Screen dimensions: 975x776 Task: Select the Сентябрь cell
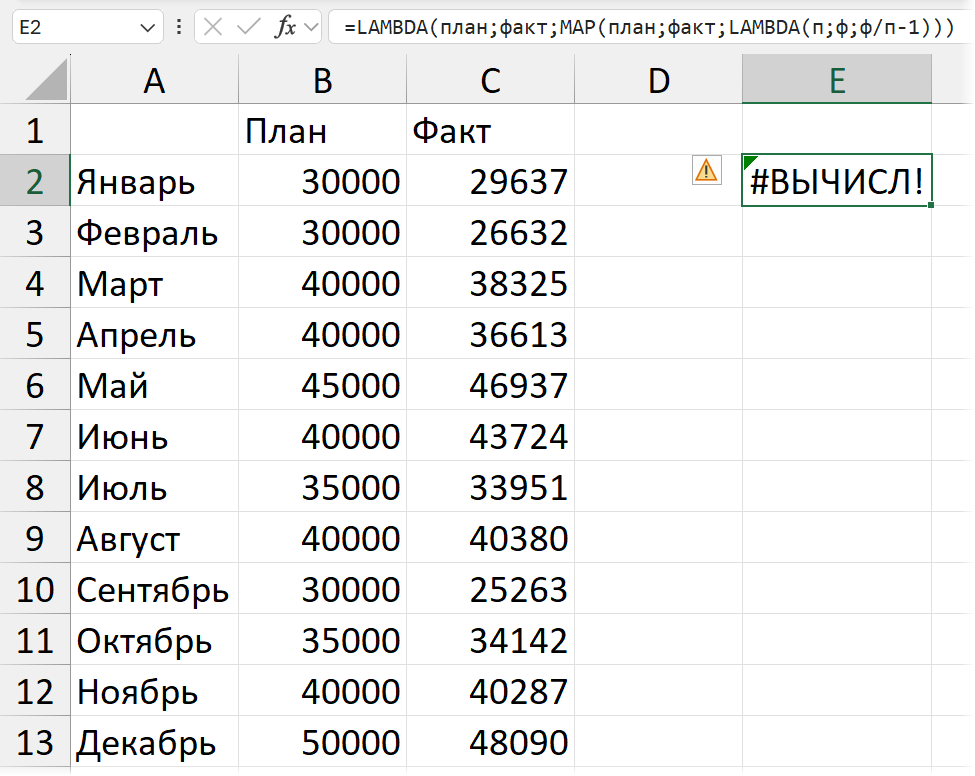pyautogui.click(x=154, y=588)
